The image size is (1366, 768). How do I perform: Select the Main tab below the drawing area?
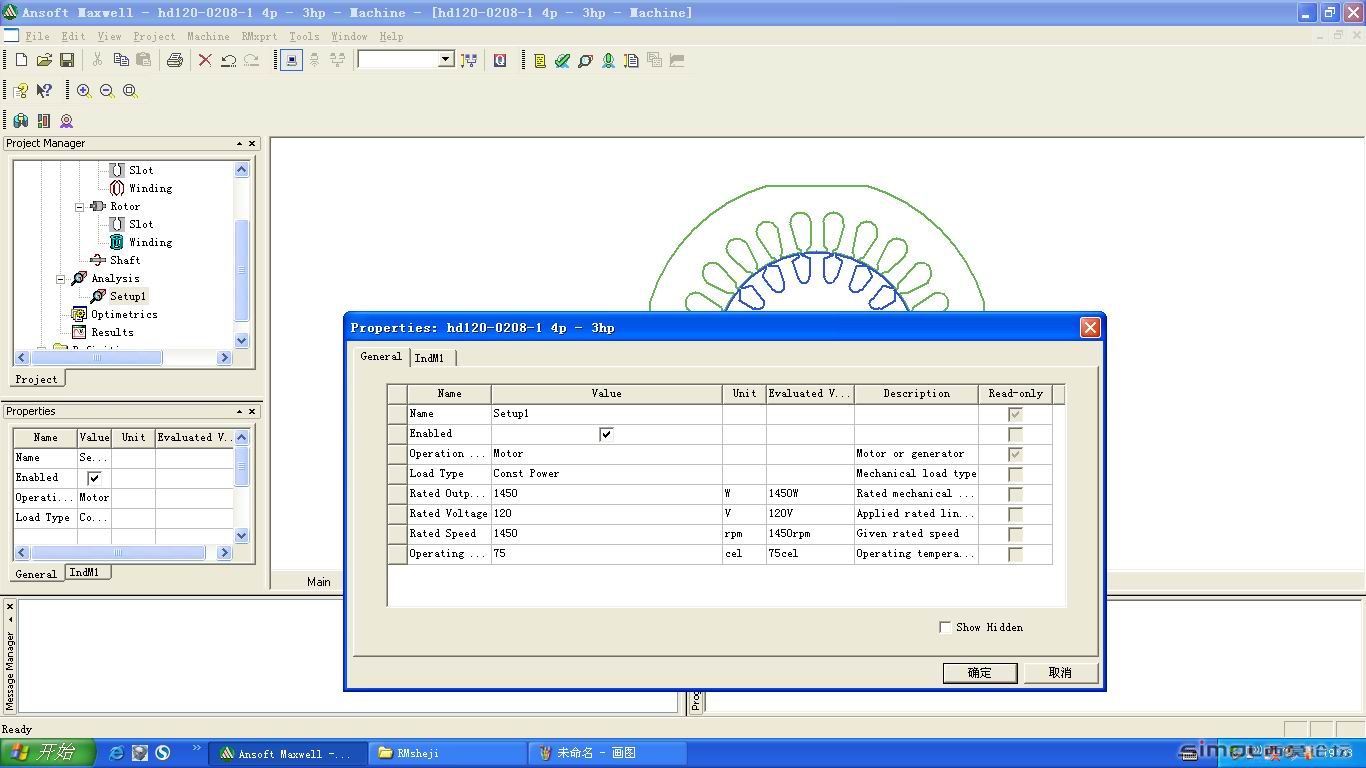point(319,582)
